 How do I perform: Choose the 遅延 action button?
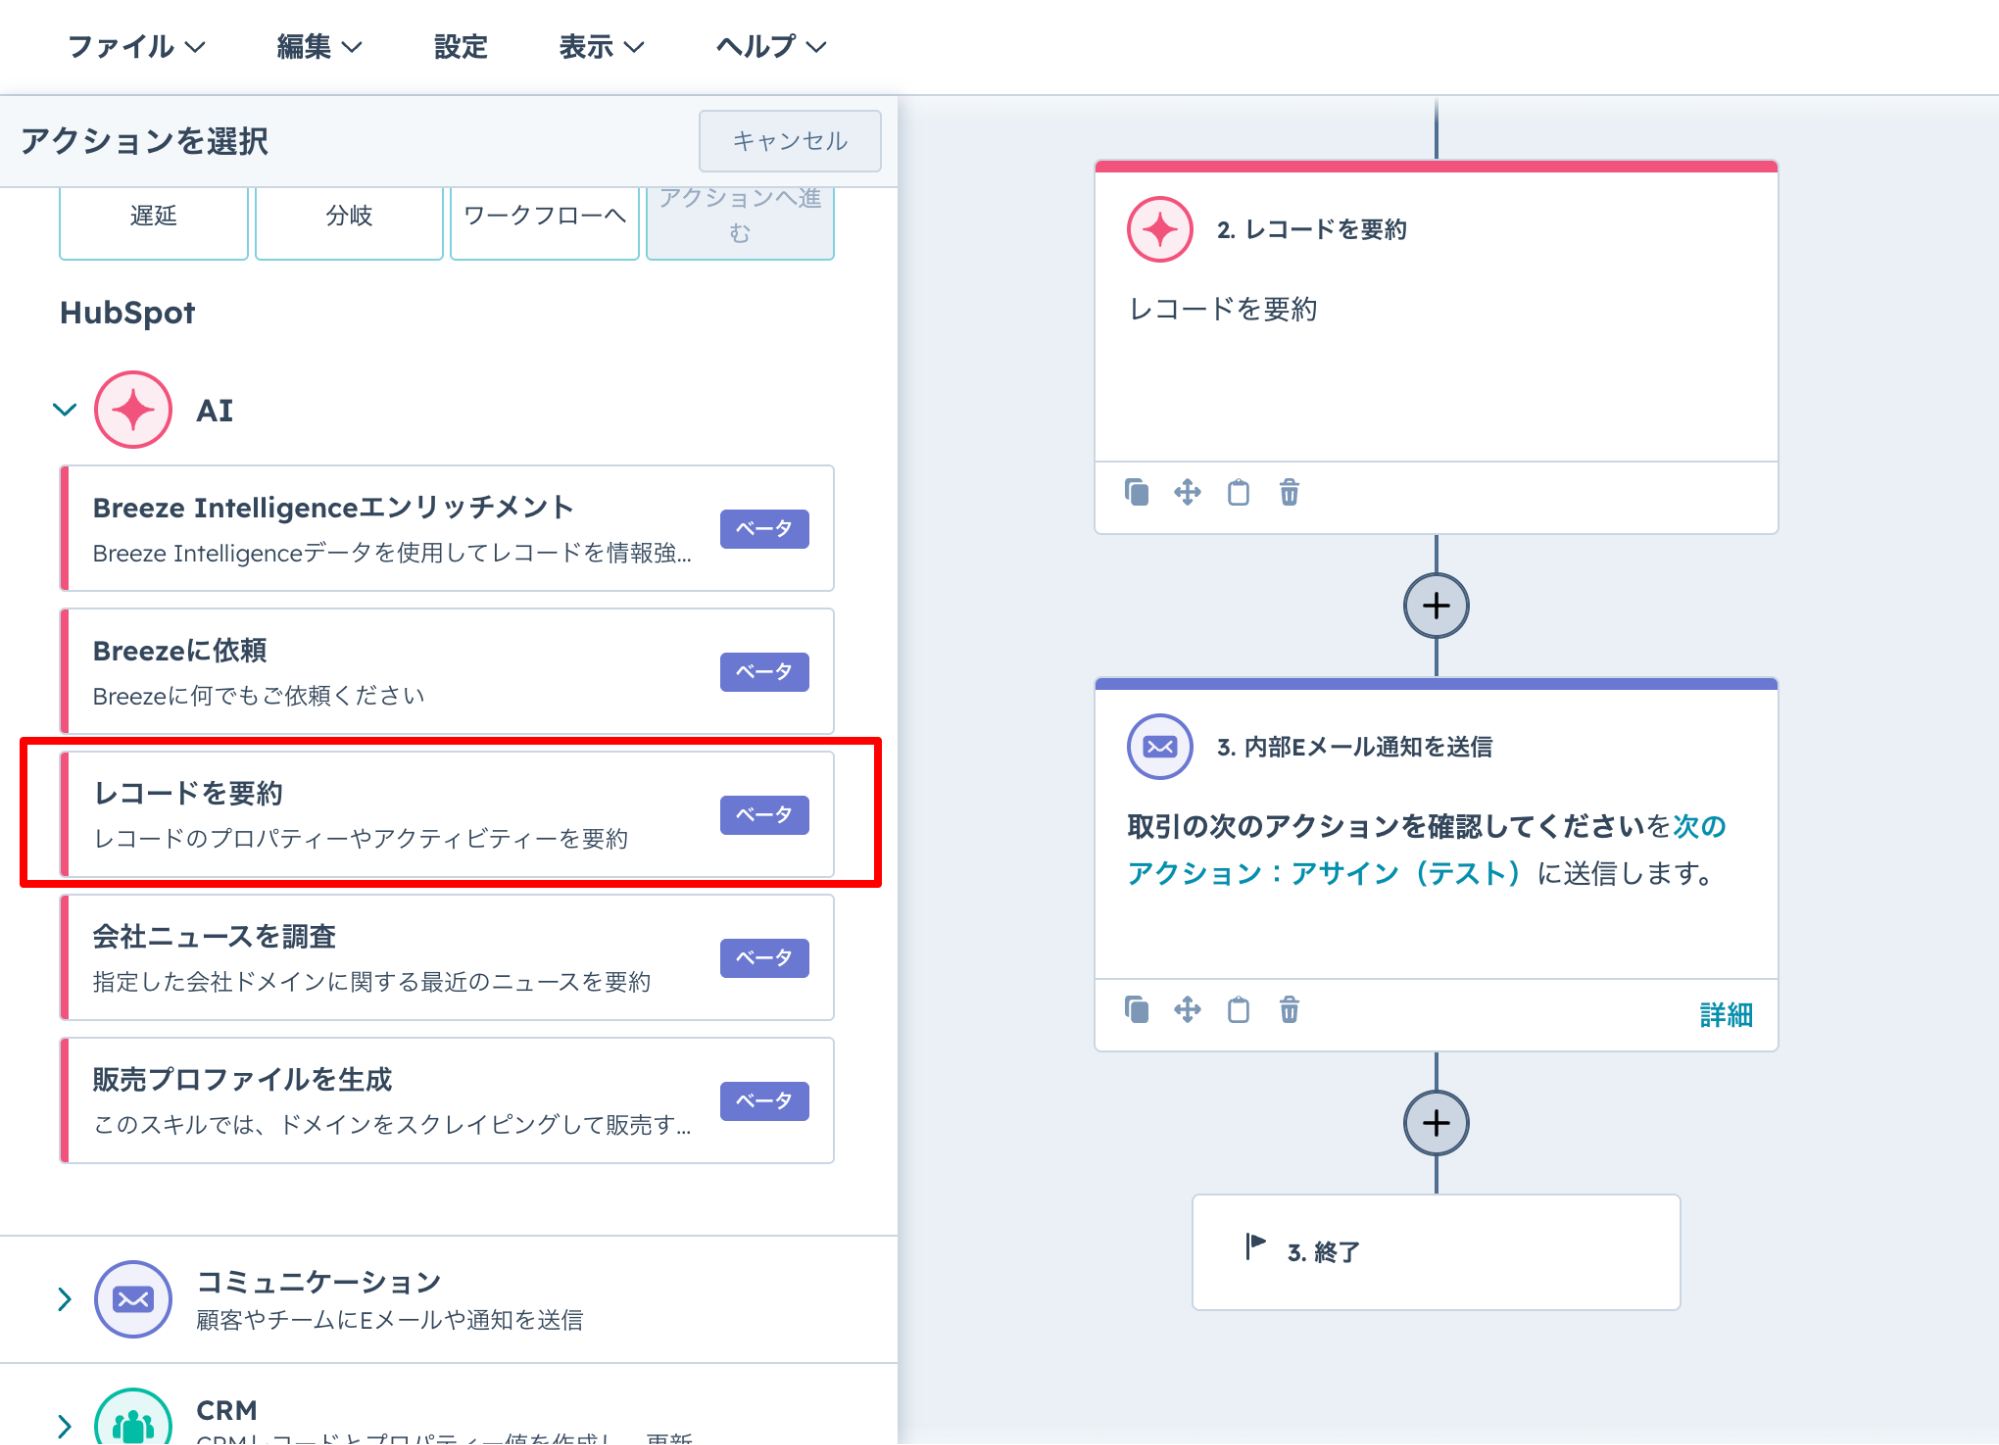[153, 222]
